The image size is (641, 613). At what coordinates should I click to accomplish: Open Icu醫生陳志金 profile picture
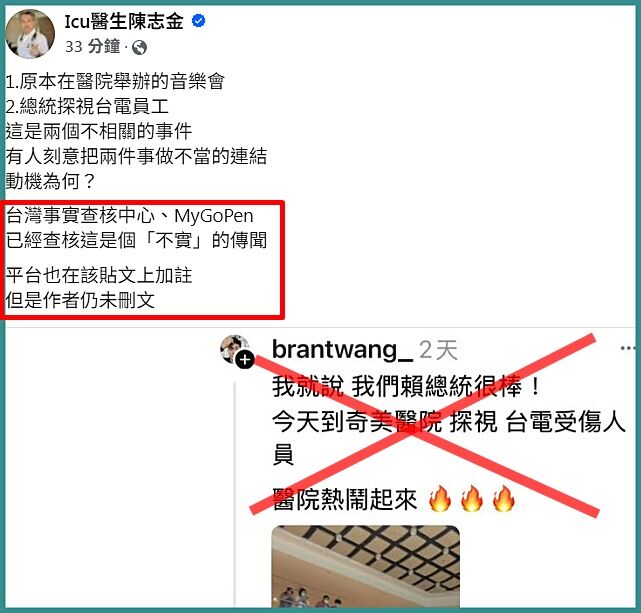tap(29, 34)
